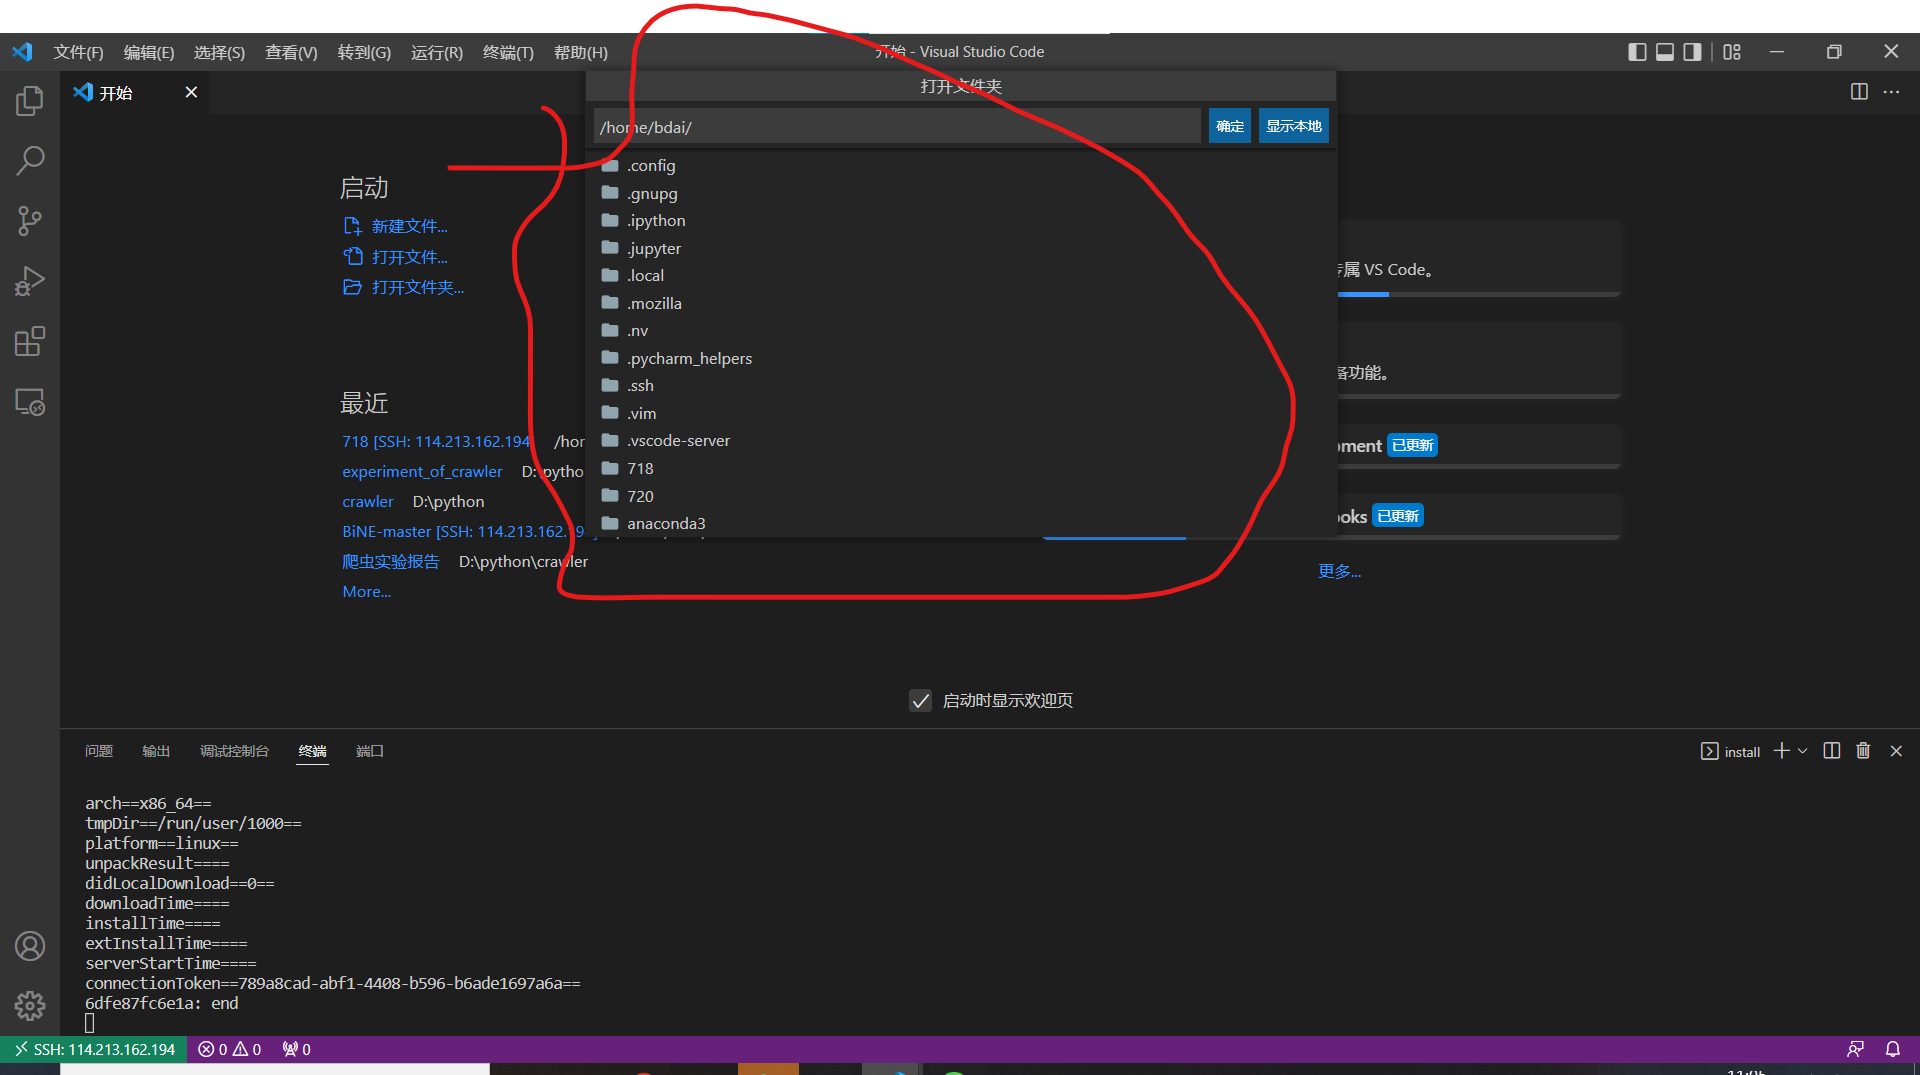
Task: Select the .jupyter folder
Action: [x=961, y=248]
